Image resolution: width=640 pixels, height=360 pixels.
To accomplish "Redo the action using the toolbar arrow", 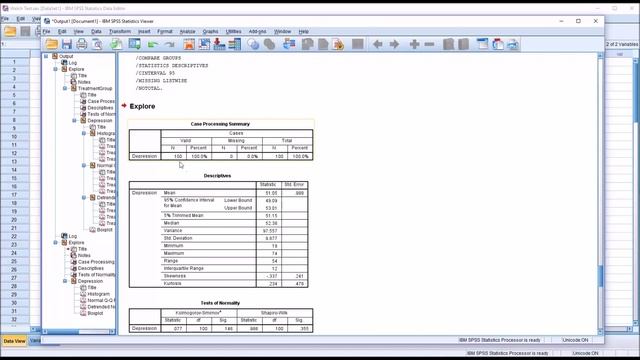I will [x=169, y=44].
